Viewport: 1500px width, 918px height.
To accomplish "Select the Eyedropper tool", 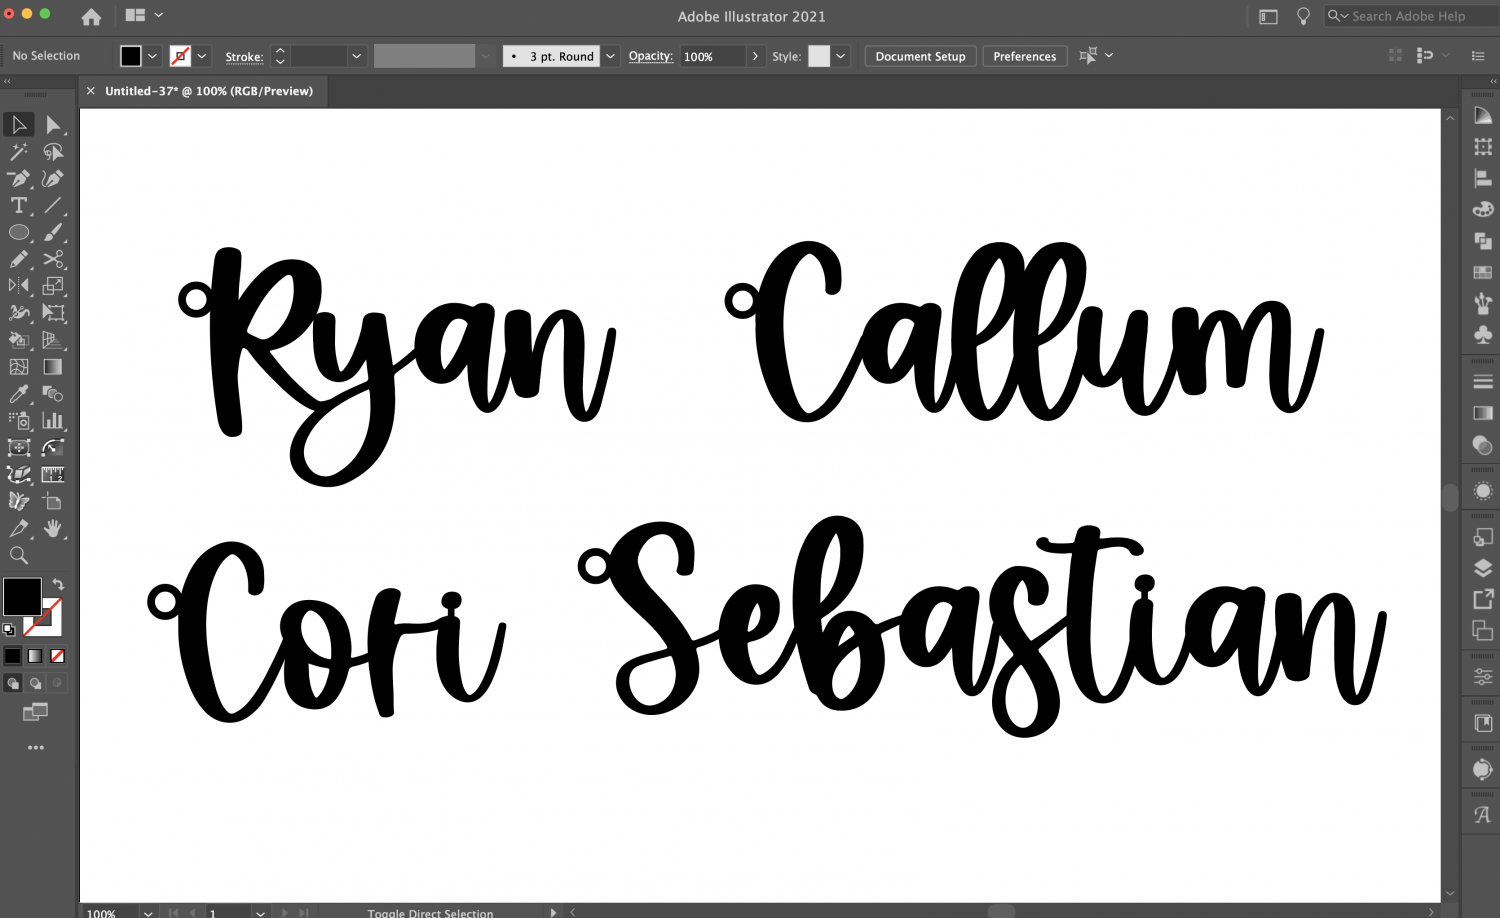I will (19, 394).
